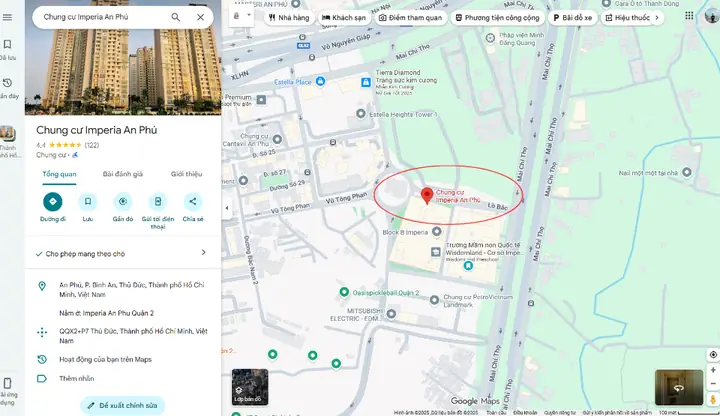Viewport: 720px width, 416px height.
Task: Switch to the Giới thiệu tab
Action: [186, 174]
